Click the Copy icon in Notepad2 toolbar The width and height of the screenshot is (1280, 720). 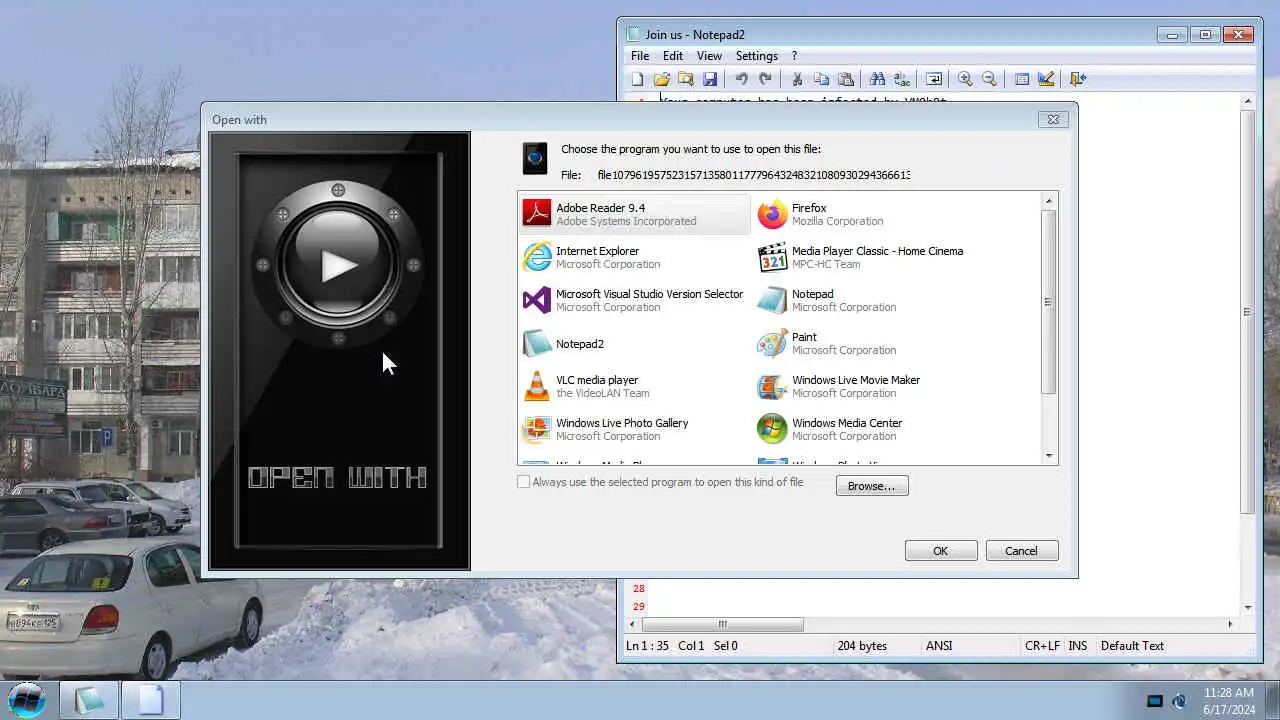coord(821,79)
